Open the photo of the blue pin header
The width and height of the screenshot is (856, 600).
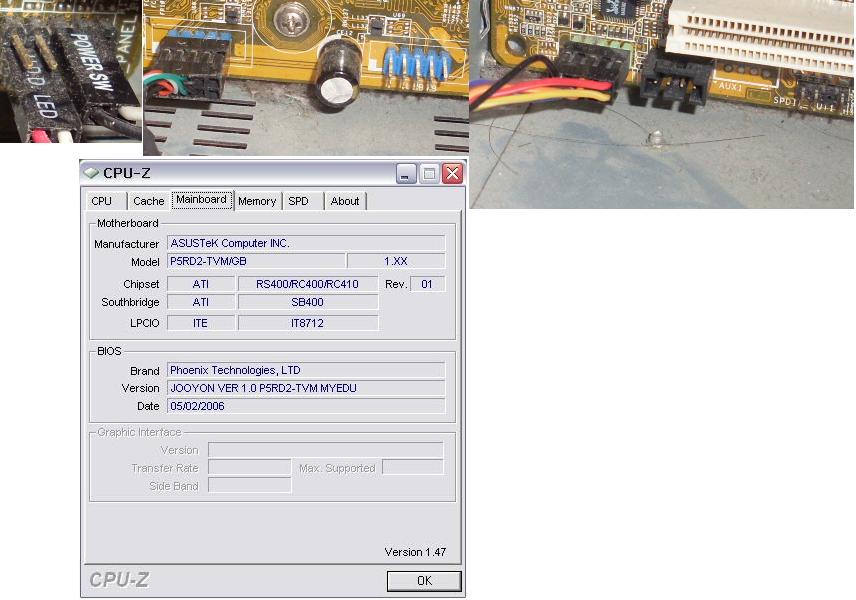(x=306, y=78)
